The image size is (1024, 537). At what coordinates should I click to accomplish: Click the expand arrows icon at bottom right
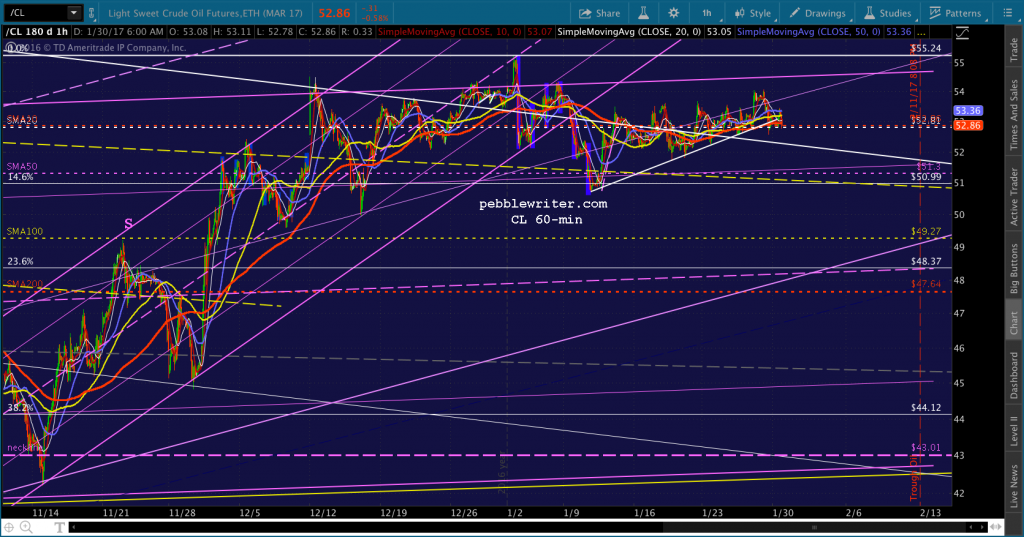pos(997,527)
